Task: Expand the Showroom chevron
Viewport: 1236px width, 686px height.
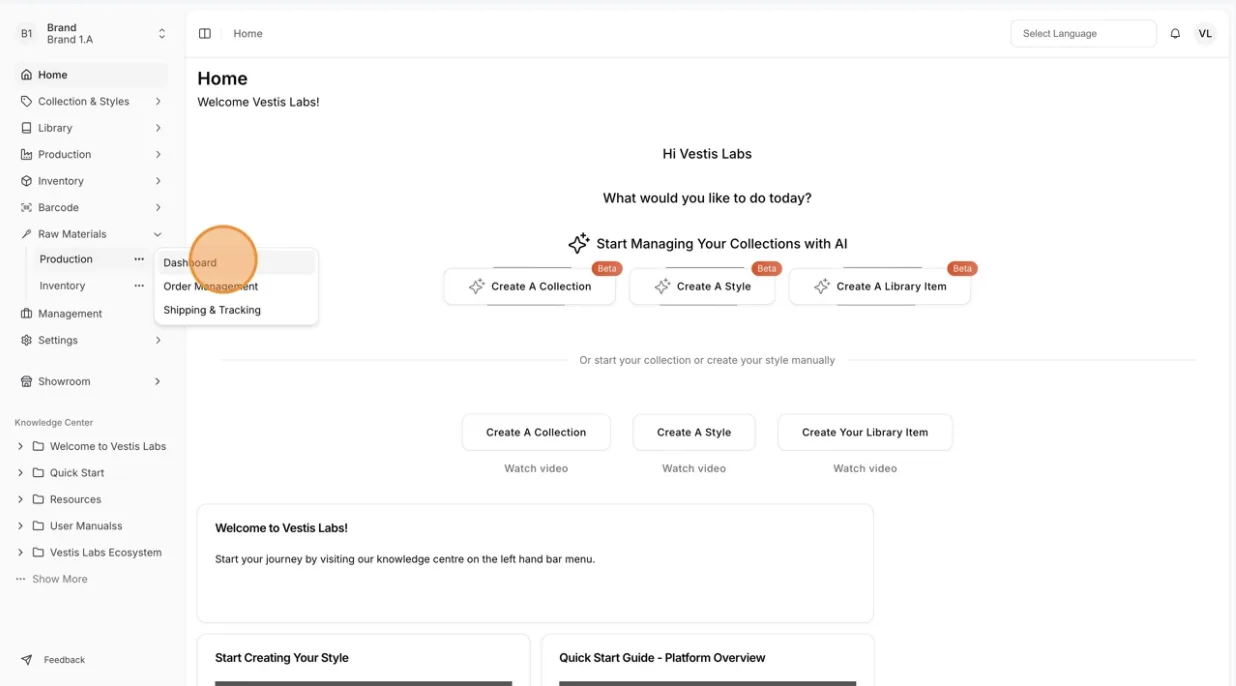Action: 158,381
